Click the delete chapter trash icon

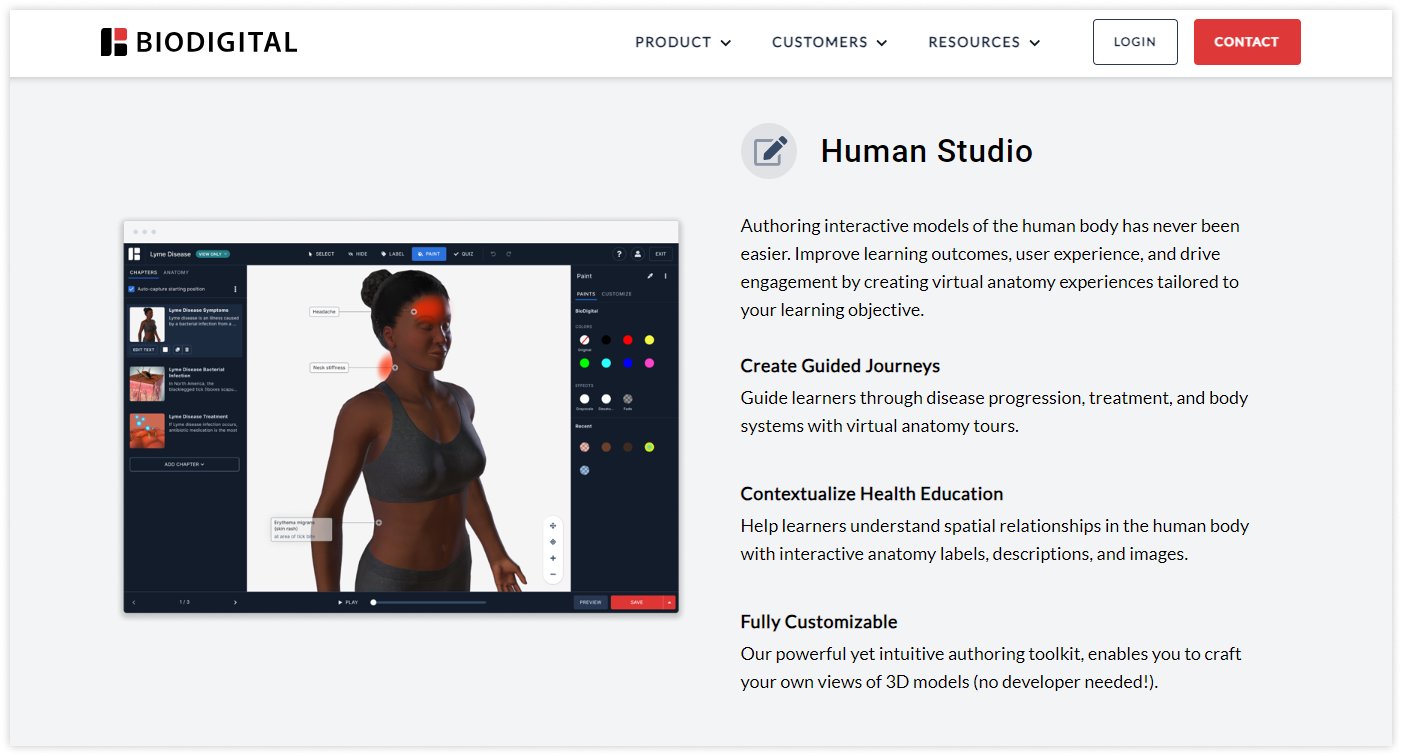point(187,349)
